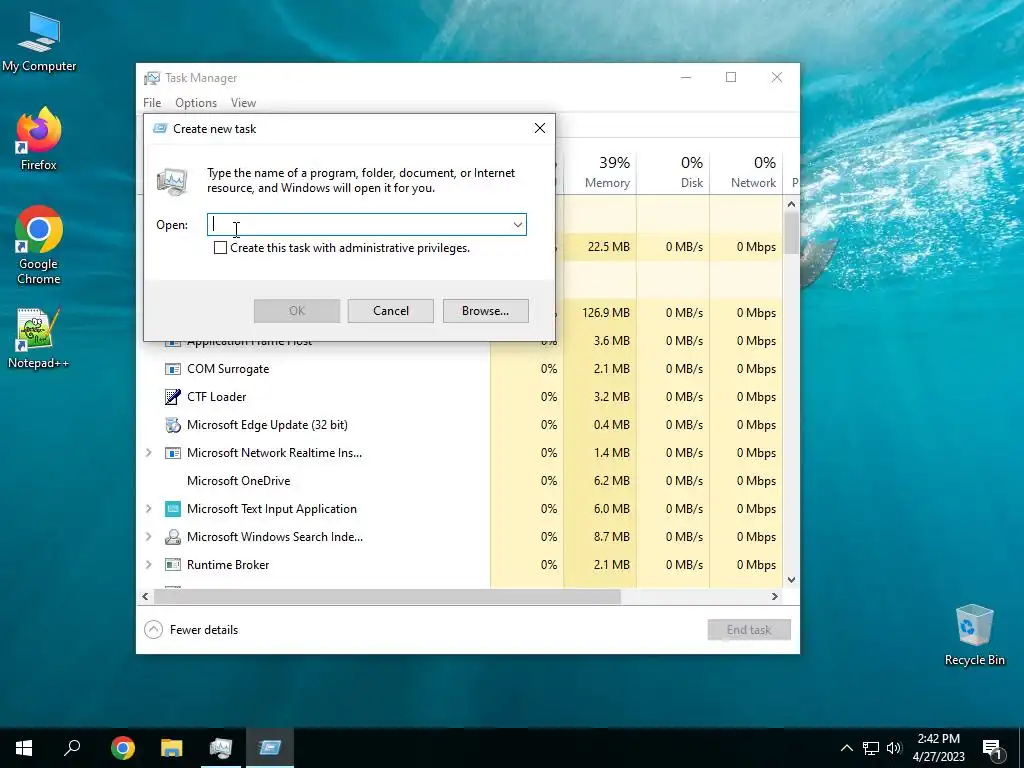1024x768 pixels.
Task: Sort by the Network column header
Action: tap(746, 172)
